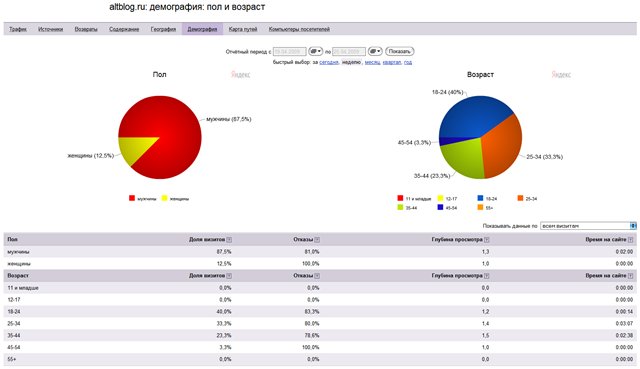This screenshot has width=640, height=369.
Task: Click the '35-44 (23,3%)' chart label
Action: [x=432, y=176]
